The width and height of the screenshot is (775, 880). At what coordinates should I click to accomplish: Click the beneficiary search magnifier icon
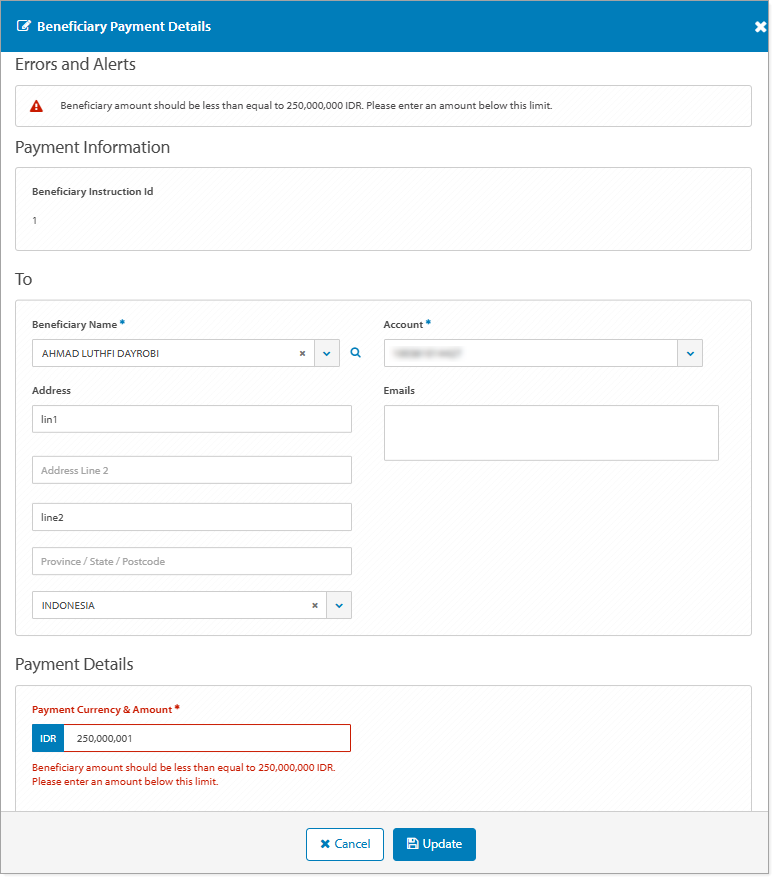[x=355, y=353]
